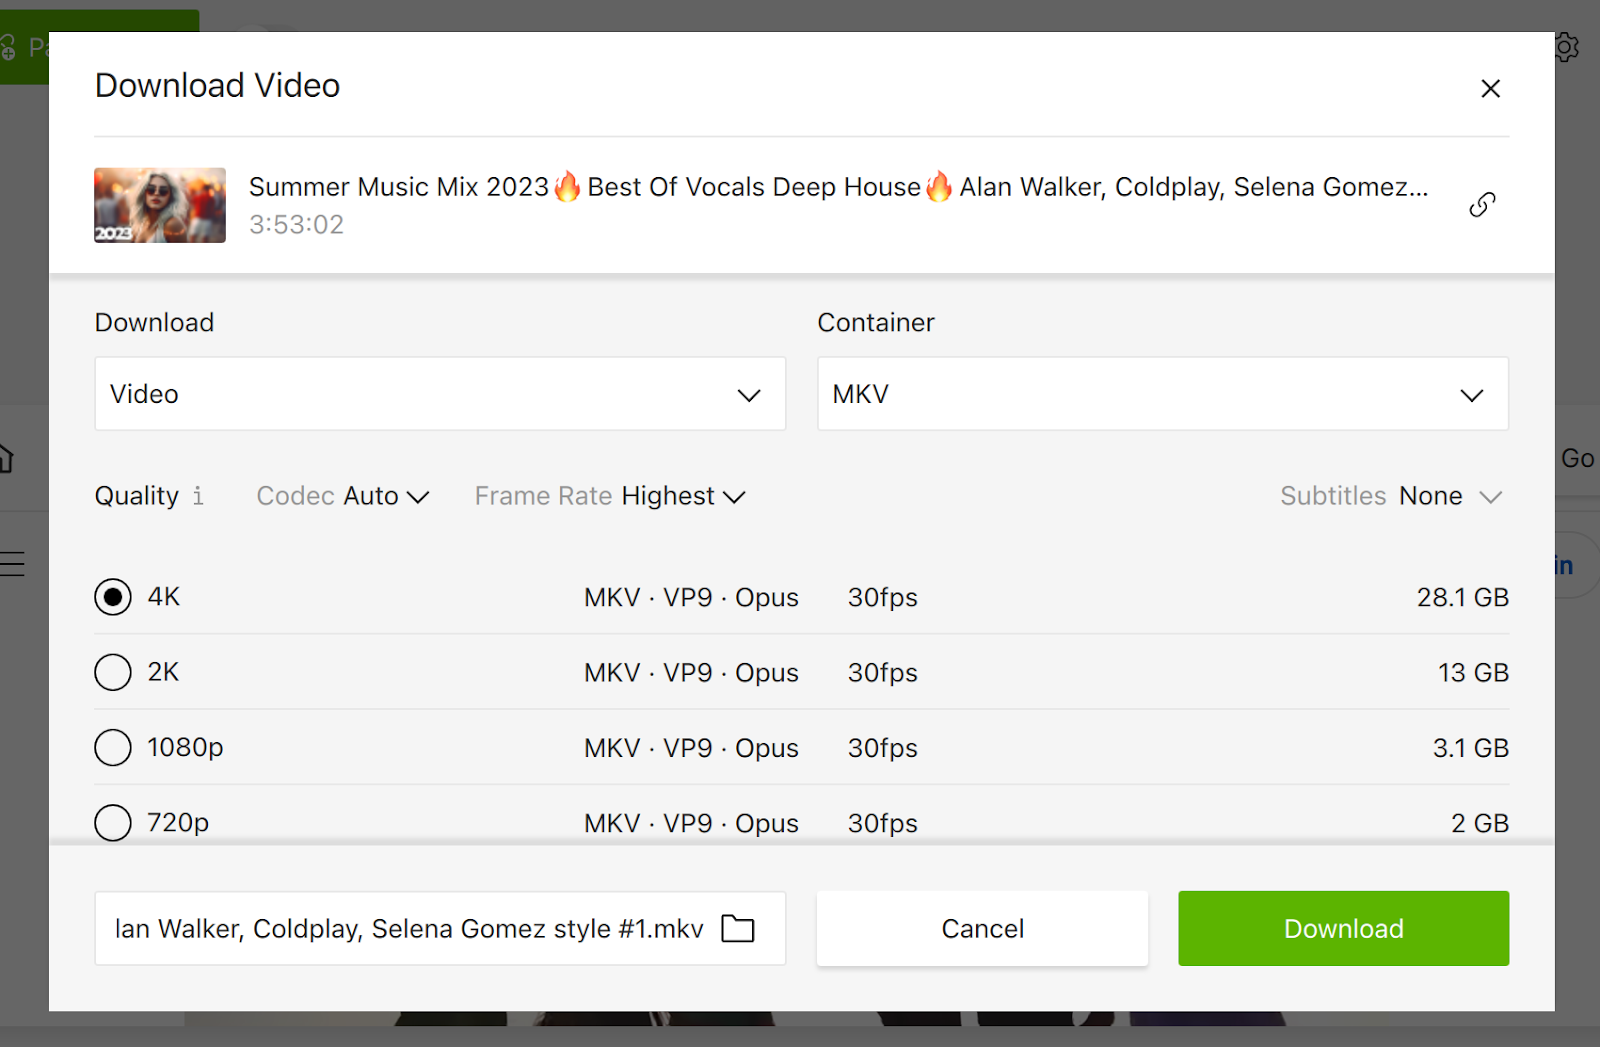
Task: Click the Summer Music Mix video thumbnail
Action: tap(160, 205)
